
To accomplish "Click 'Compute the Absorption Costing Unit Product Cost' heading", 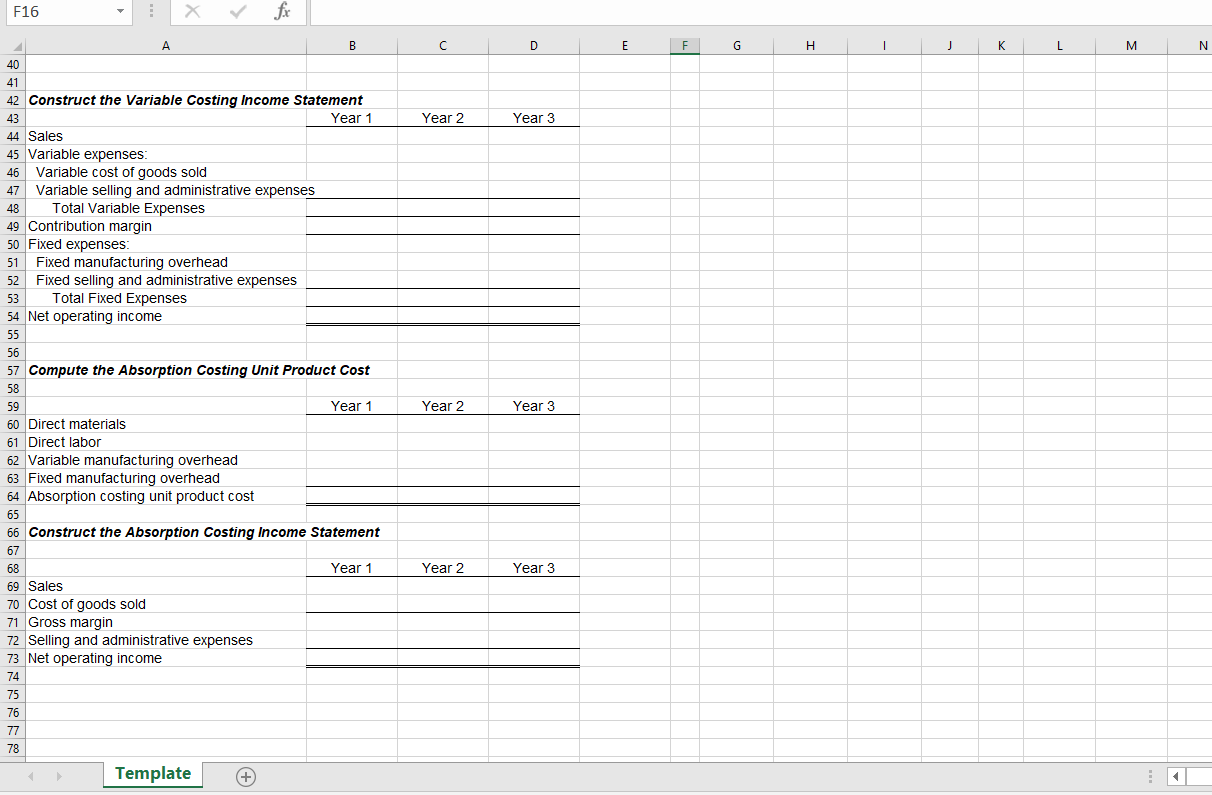I will [x=199, y=370].
